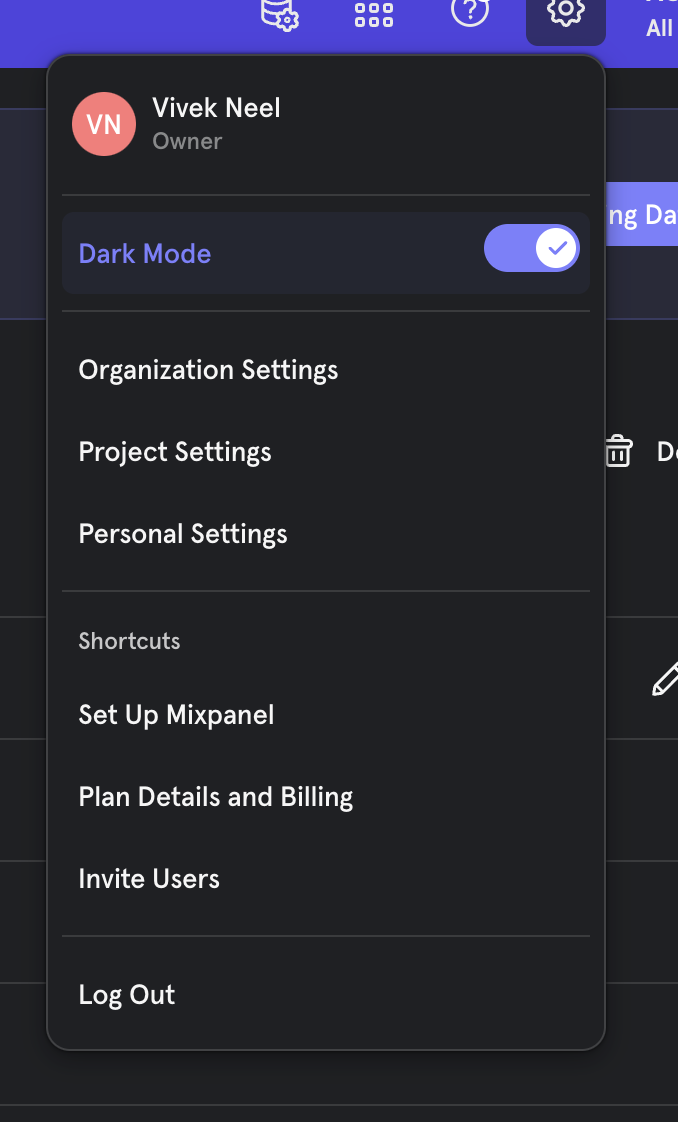
Task: Click the pencil edit icon
Action: pos(664,680)
